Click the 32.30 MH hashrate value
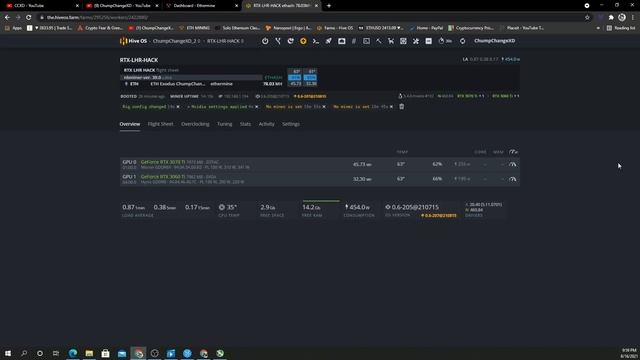Viewport: 640px width, 360px height. [x=362, y=179]
